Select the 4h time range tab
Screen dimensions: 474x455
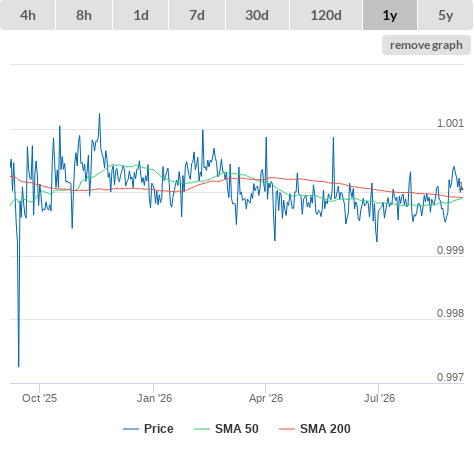pos(28,15)
